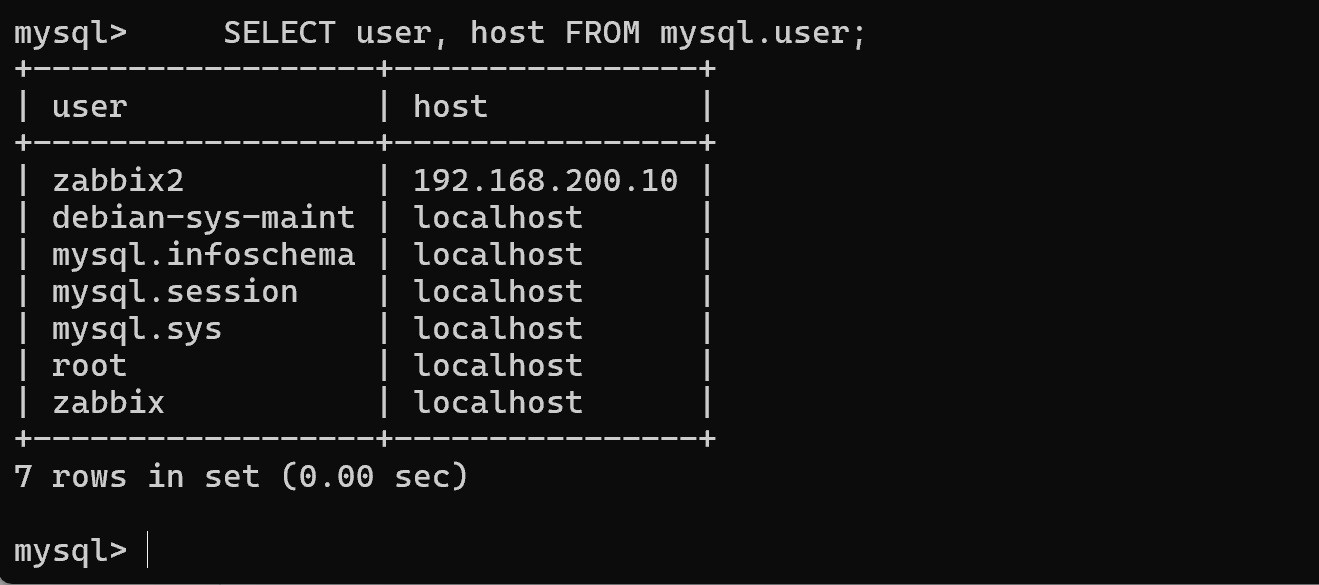Click the host column header
1319x585 pixels.
pos(450,106)
